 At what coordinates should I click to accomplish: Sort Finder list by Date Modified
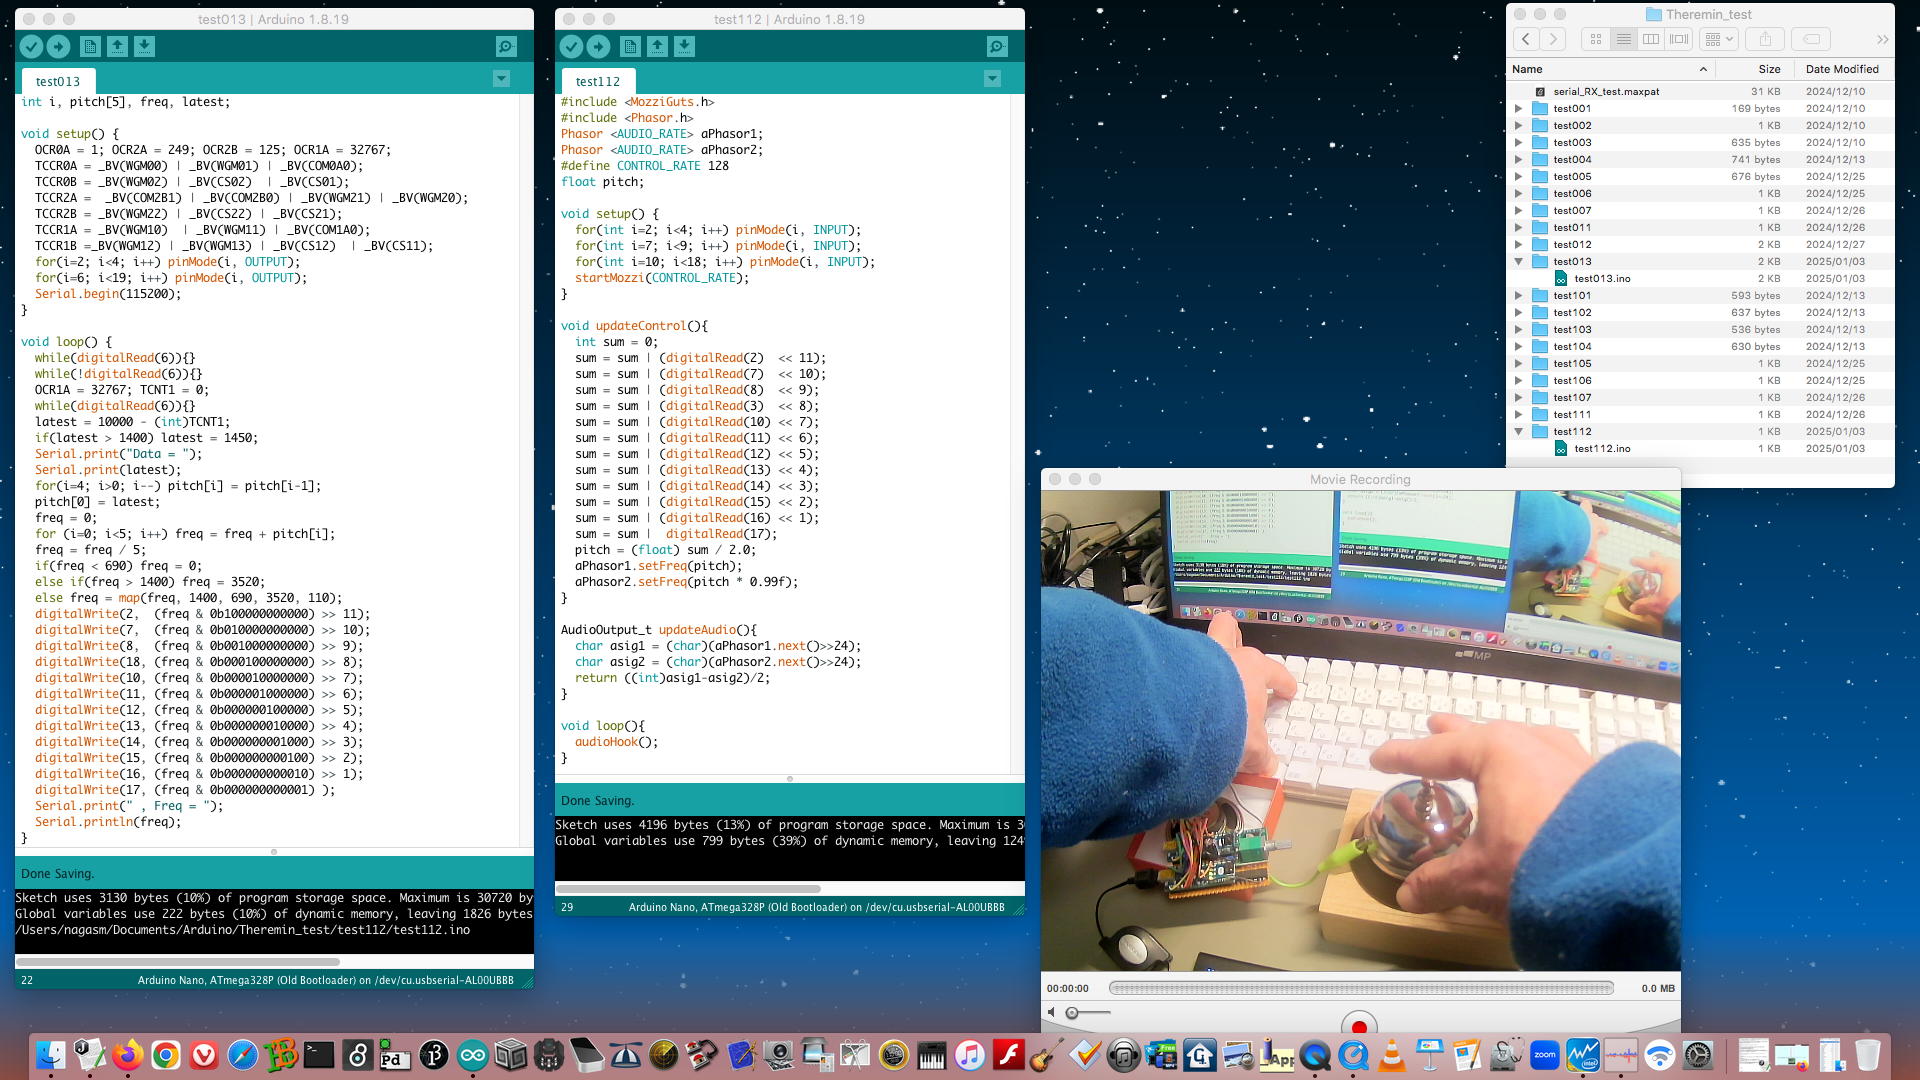(x=1841, y=69)
